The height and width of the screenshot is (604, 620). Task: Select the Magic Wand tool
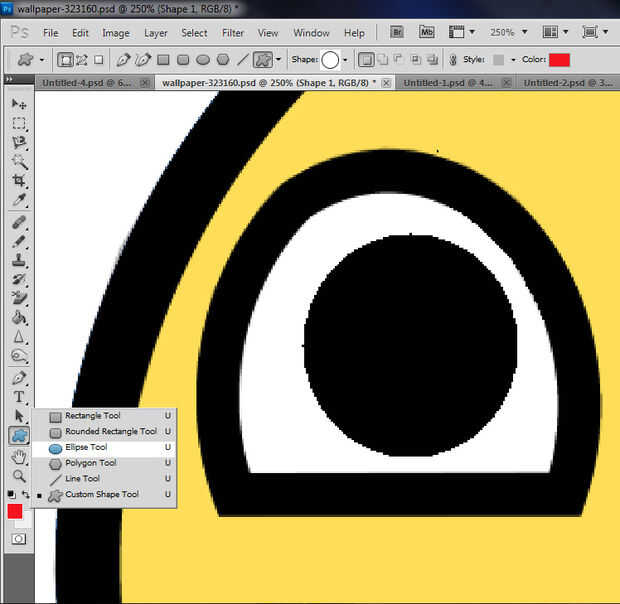[x=19, y=162]
